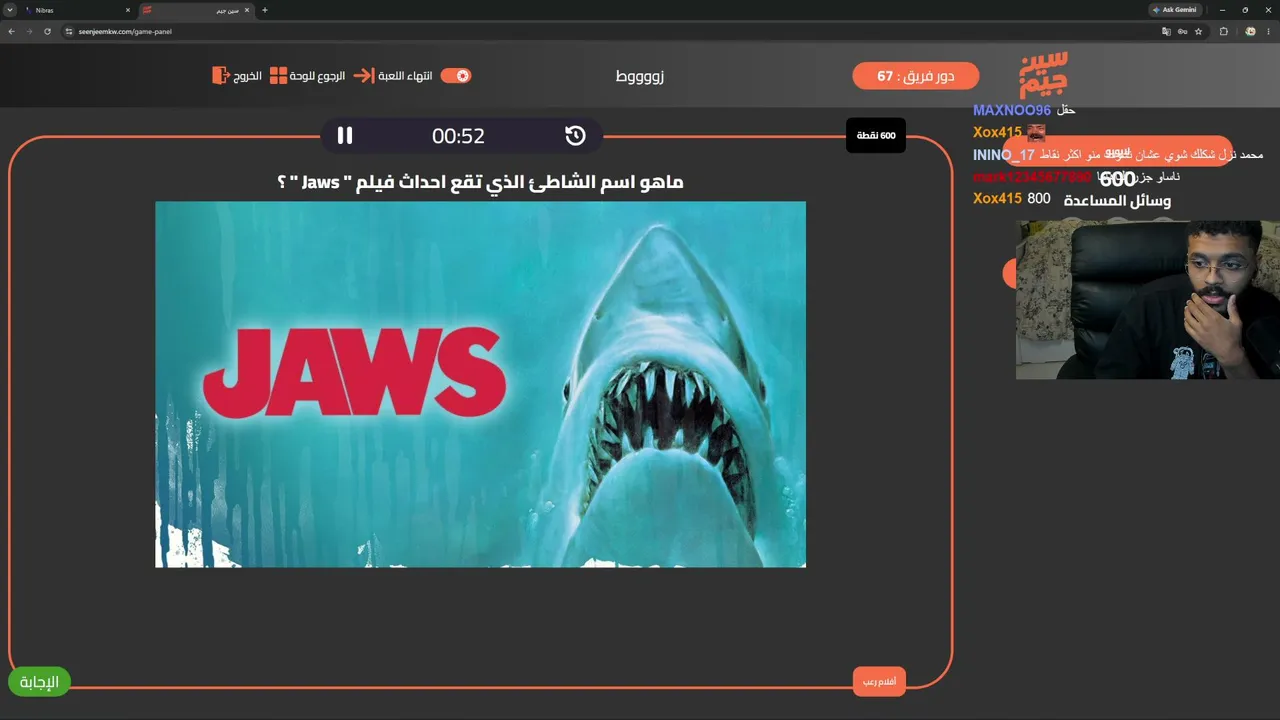Click the أفلام رعب category tag

879,681
